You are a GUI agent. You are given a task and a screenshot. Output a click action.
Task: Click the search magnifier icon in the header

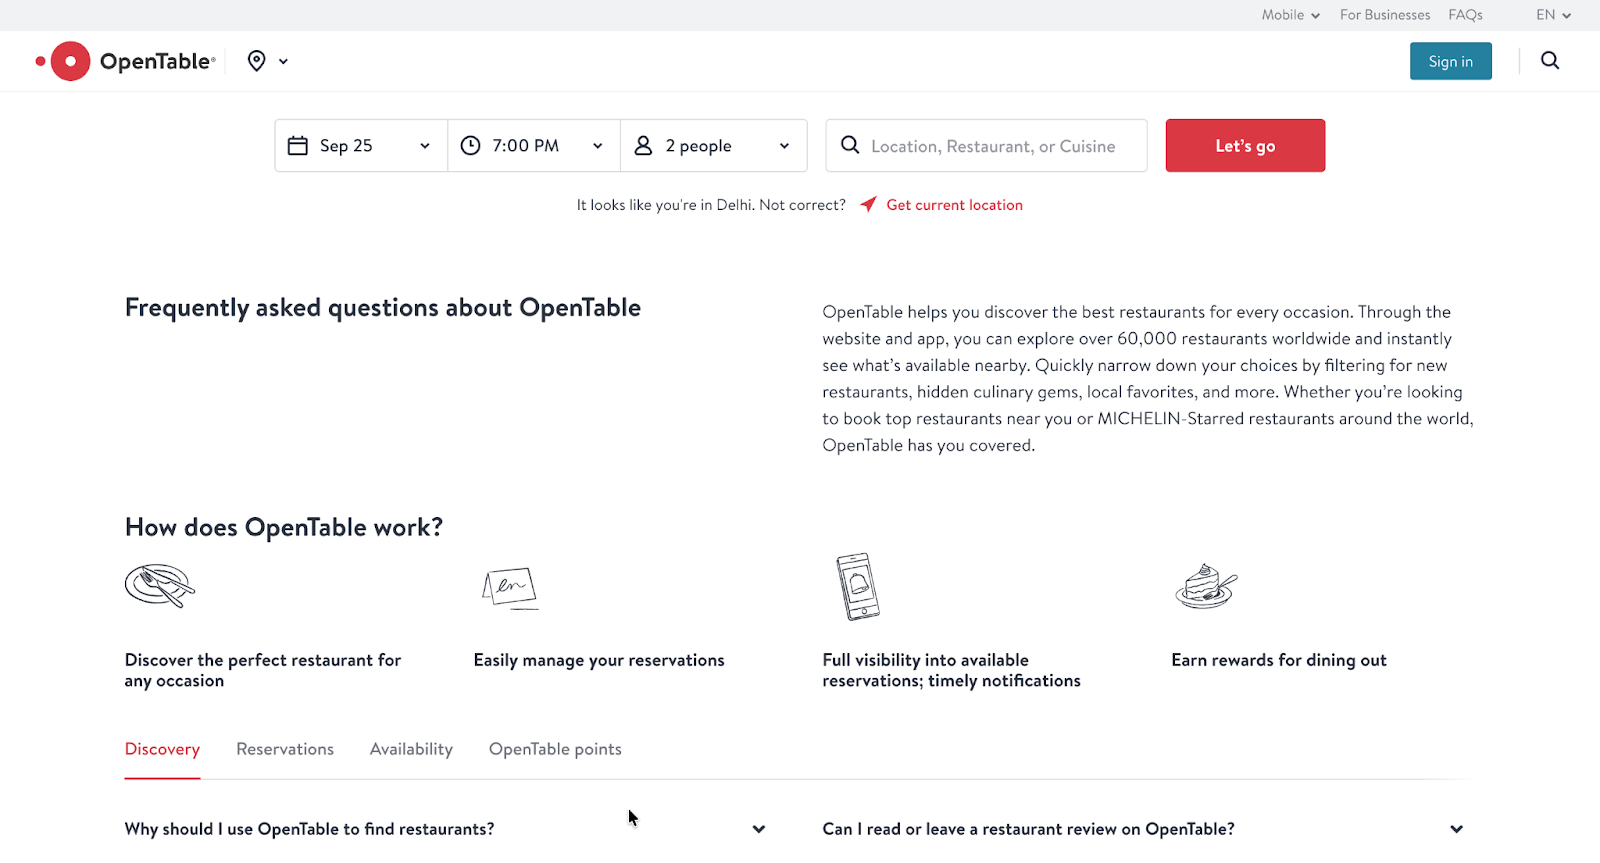click(x=1550, y=61)
